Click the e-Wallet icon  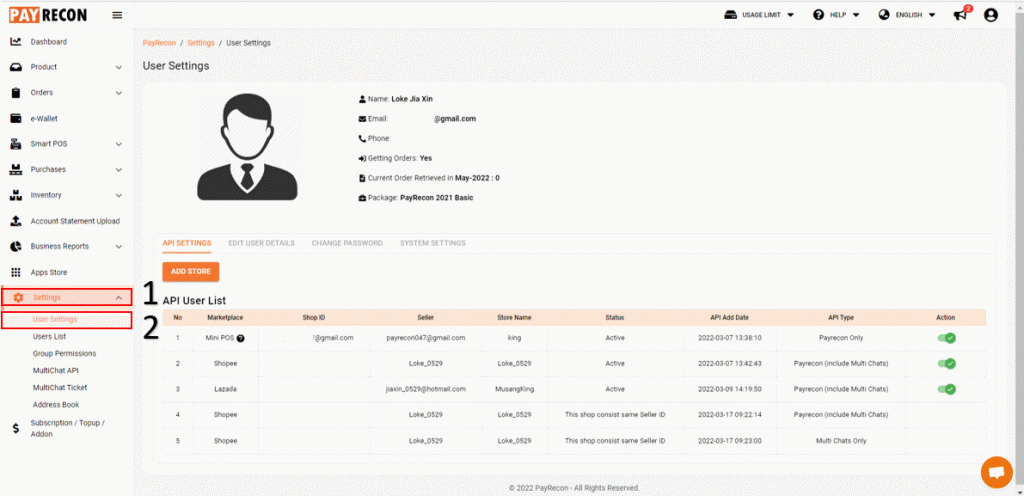coord(16,119)
